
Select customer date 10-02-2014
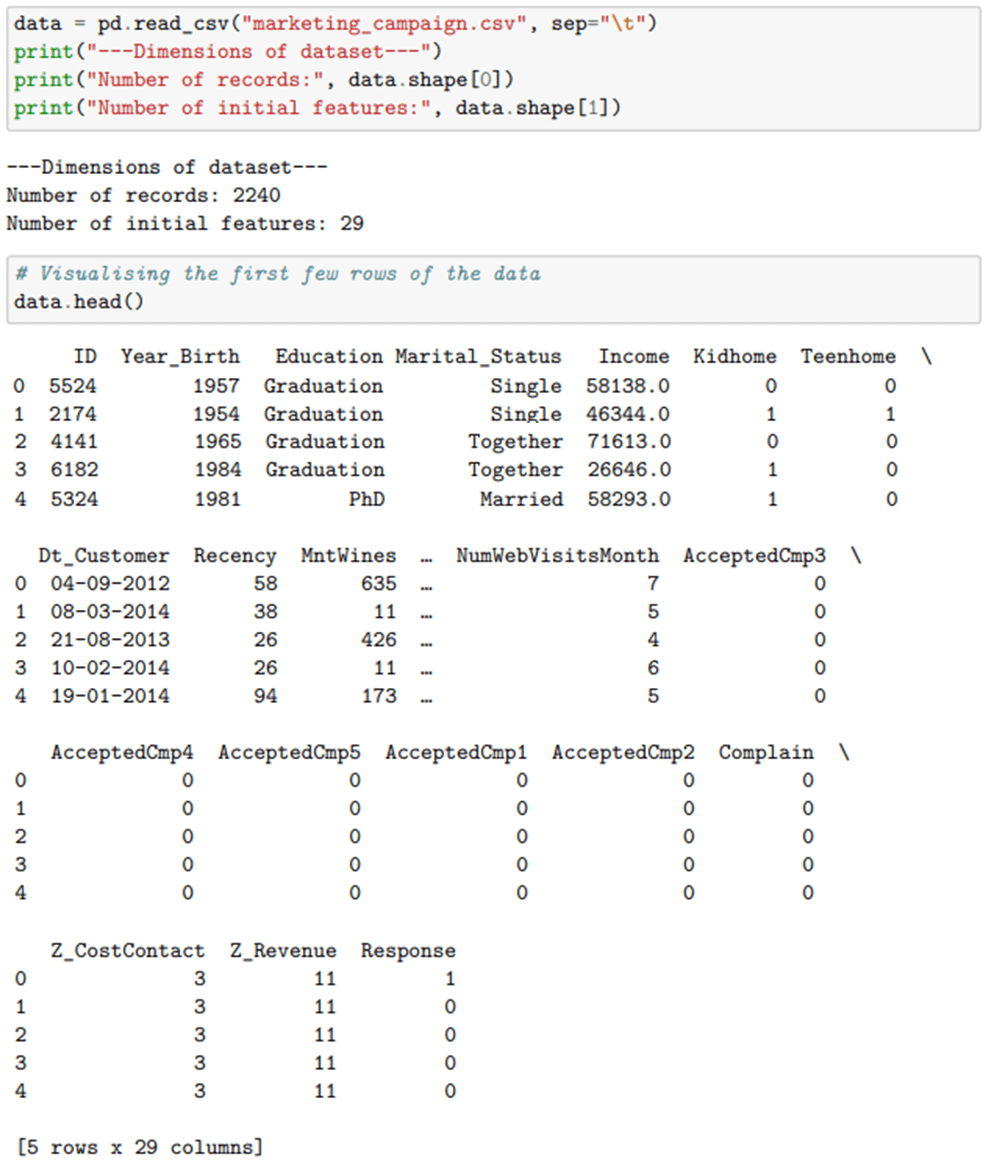click(x=109, y=668)
